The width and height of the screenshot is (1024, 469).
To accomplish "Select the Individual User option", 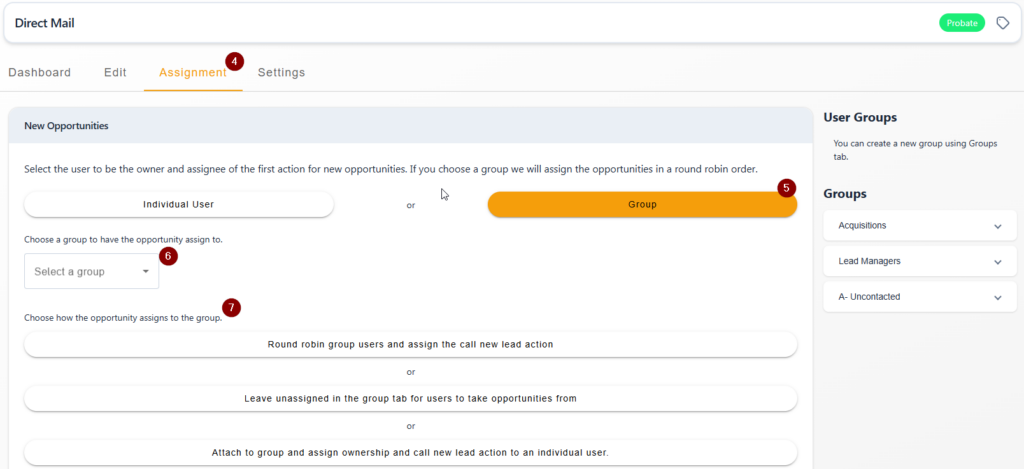I will point(179,204).
